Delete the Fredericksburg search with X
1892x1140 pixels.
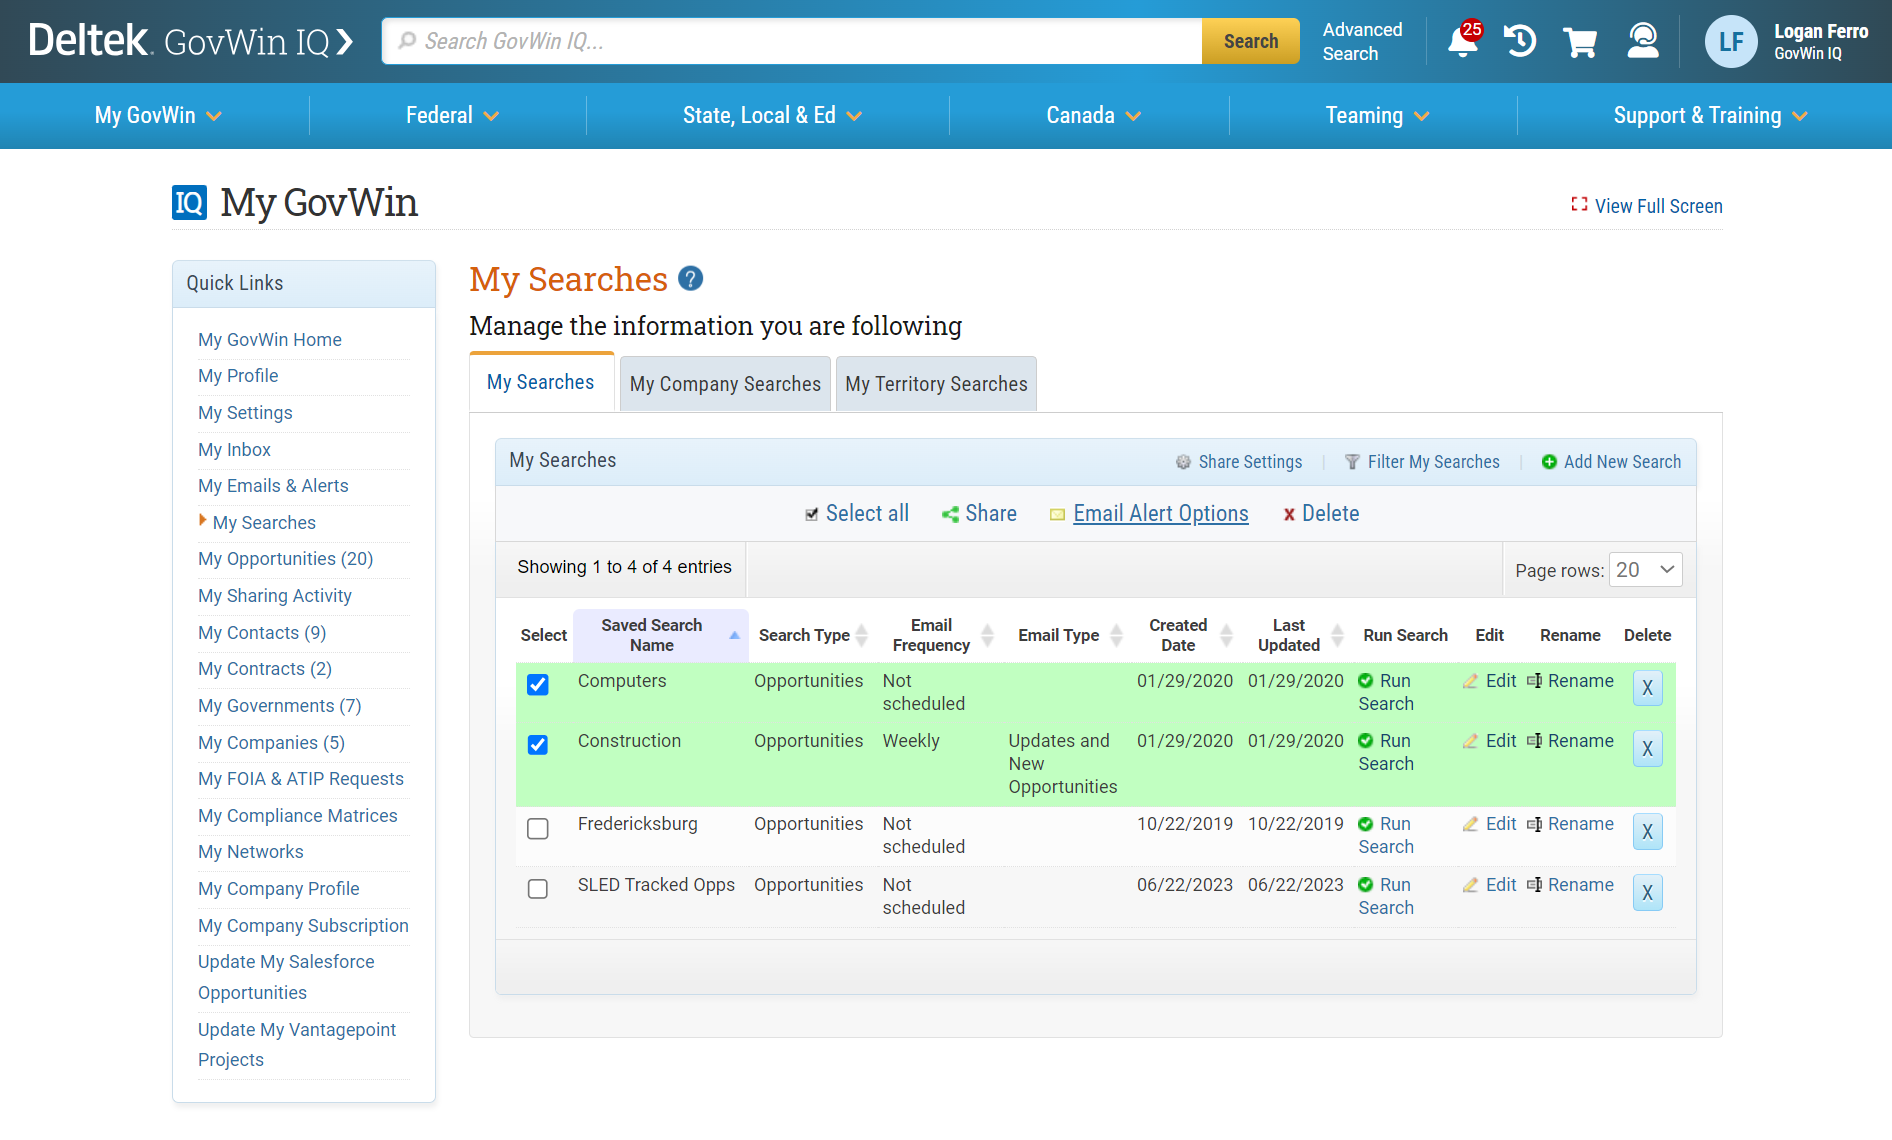coord(1647,832)
